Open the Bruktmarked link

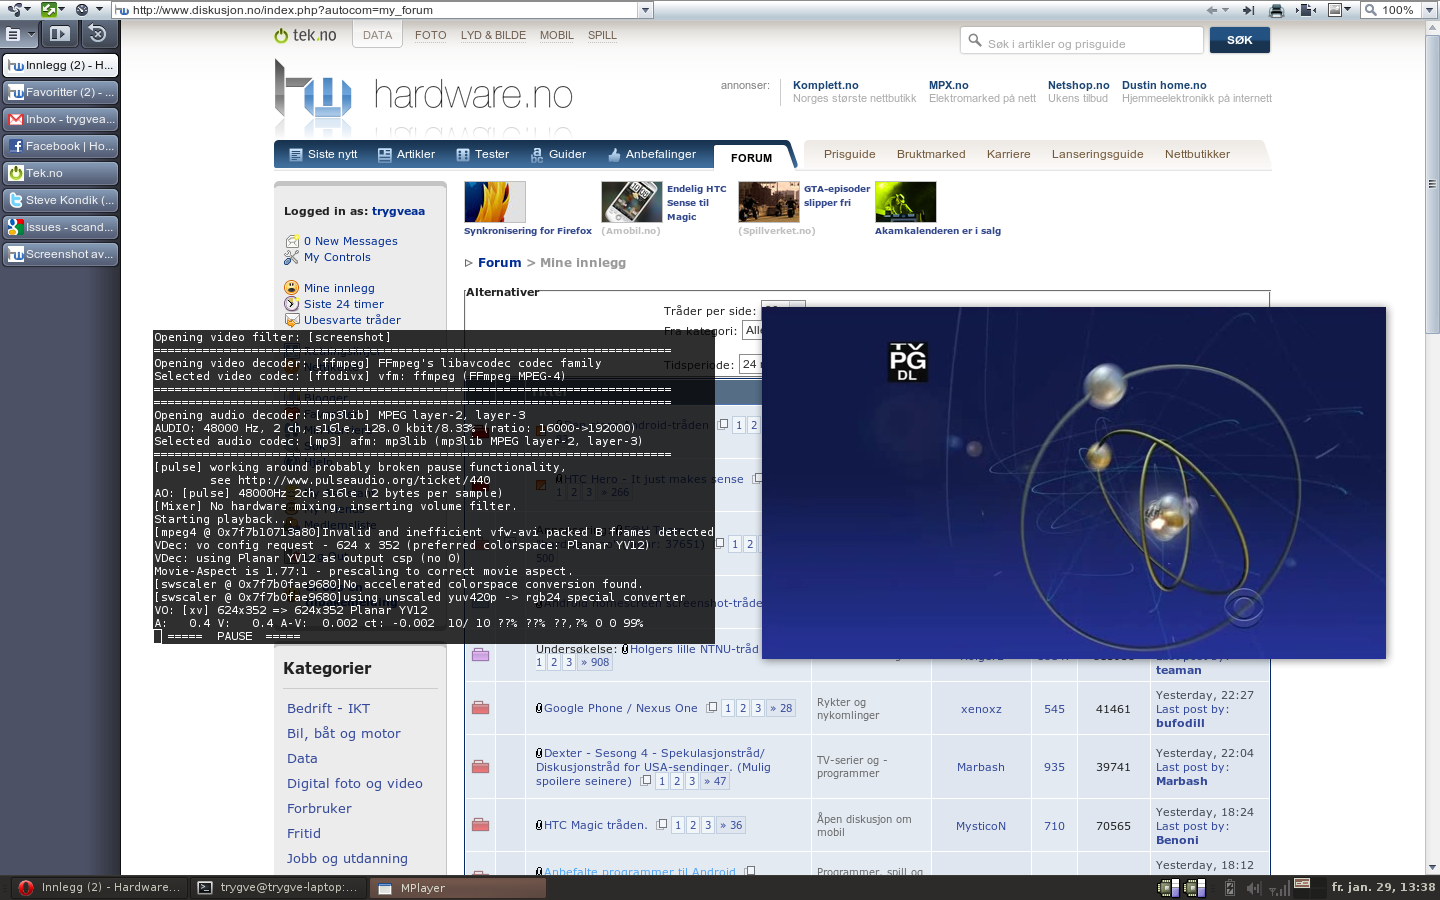(x=931, y=154)
